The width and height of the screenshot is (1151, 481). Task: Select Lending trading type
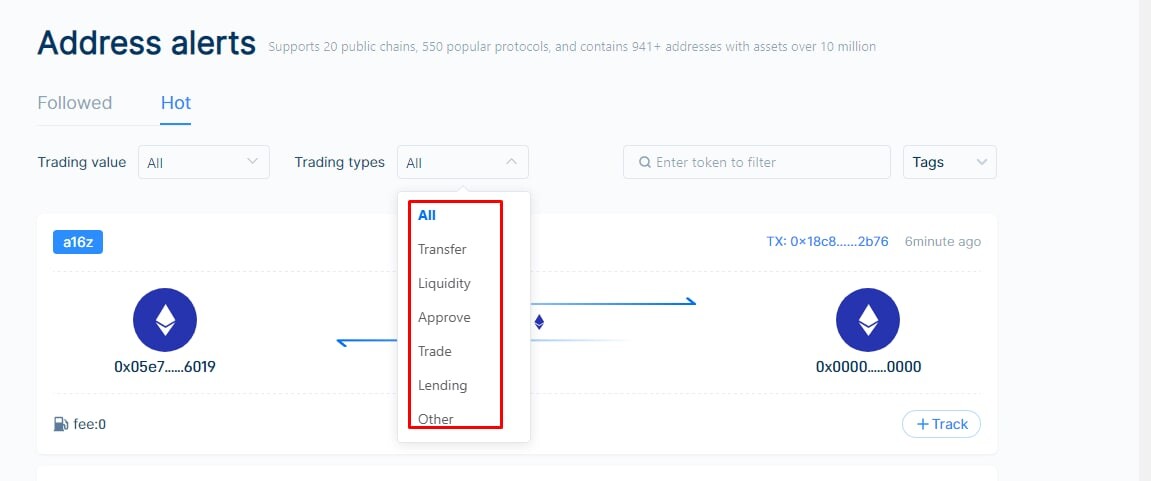point(442,385)
